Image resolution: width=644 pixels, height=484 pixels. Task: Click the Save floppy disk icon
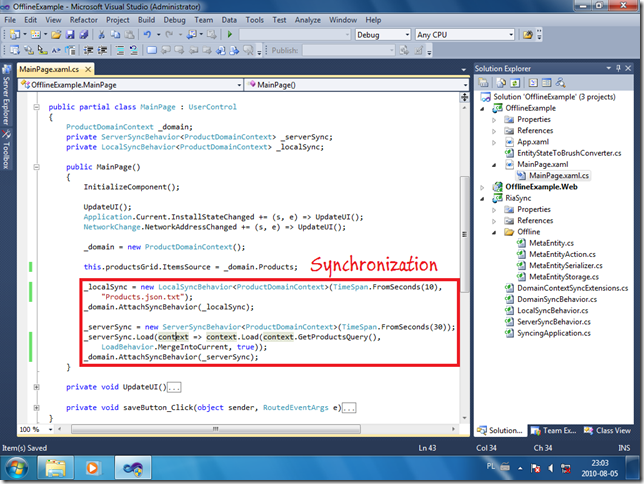(x=70, y=35)
